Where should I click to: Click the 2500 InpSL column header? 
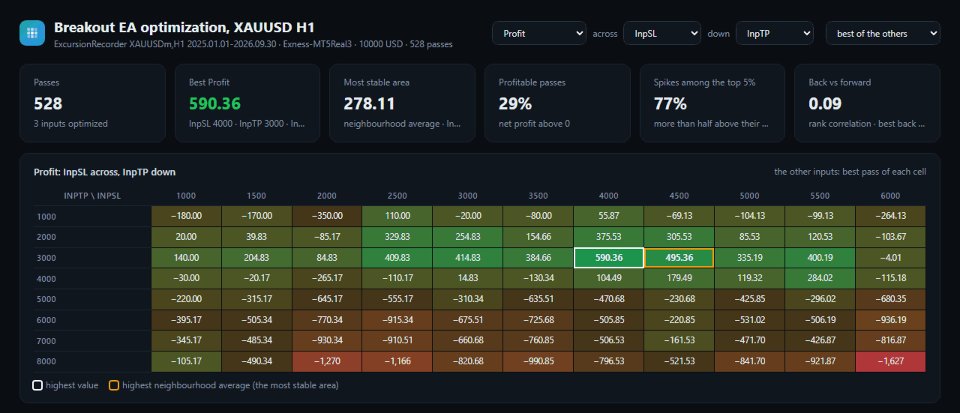click(397, 196)
